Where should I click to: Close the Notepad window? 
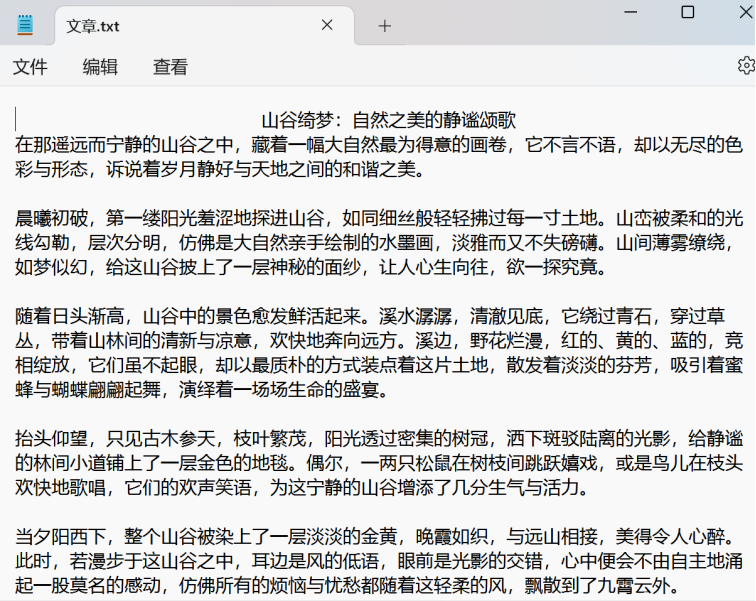[x=746, y=12]
